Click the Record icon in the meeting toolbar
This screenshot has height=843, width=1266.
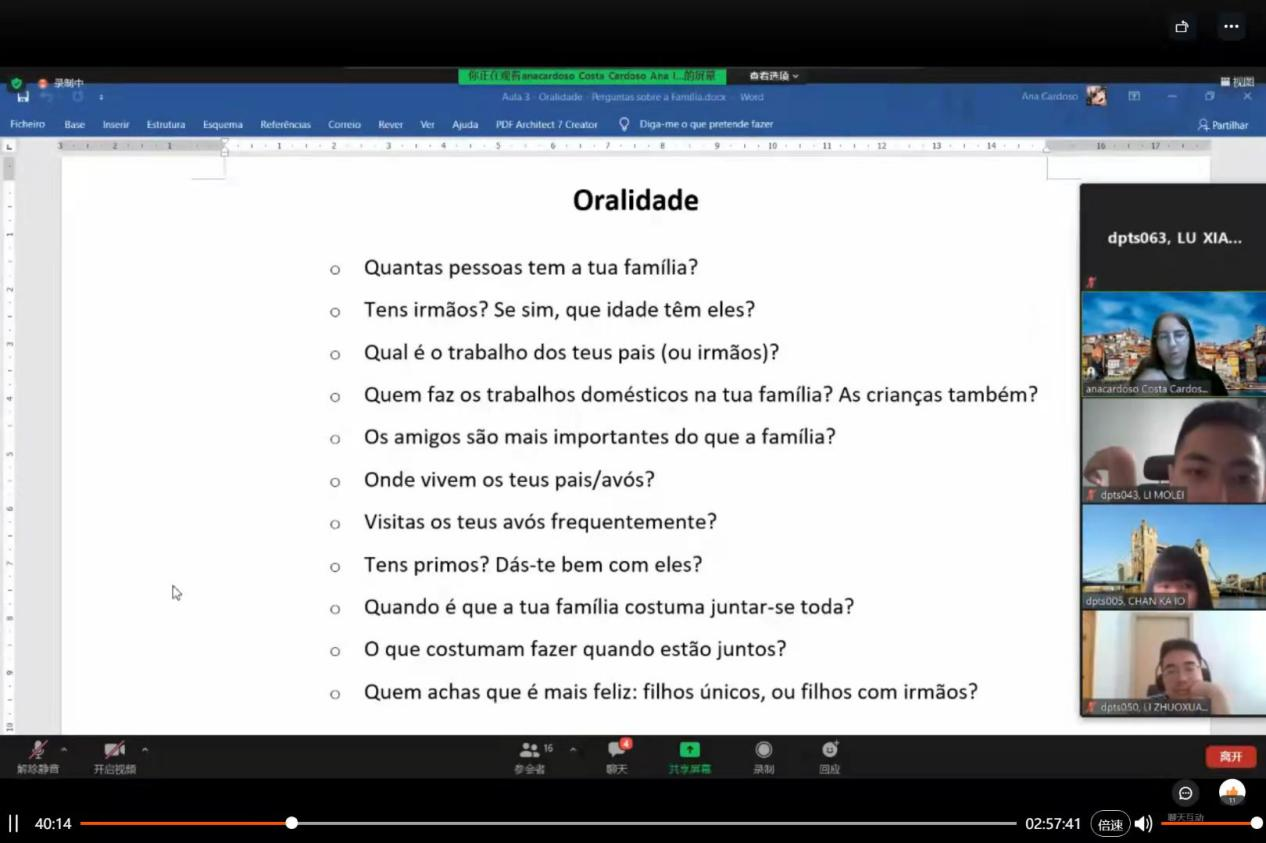pyautogui.click(x=764, y=750)
